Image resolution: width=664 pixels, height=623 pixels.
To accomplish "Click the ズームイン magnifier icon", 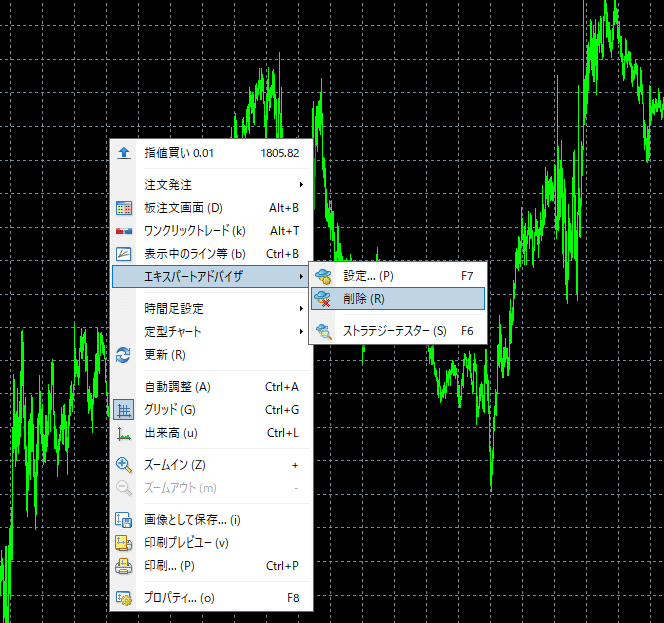I will click(124, 465).
